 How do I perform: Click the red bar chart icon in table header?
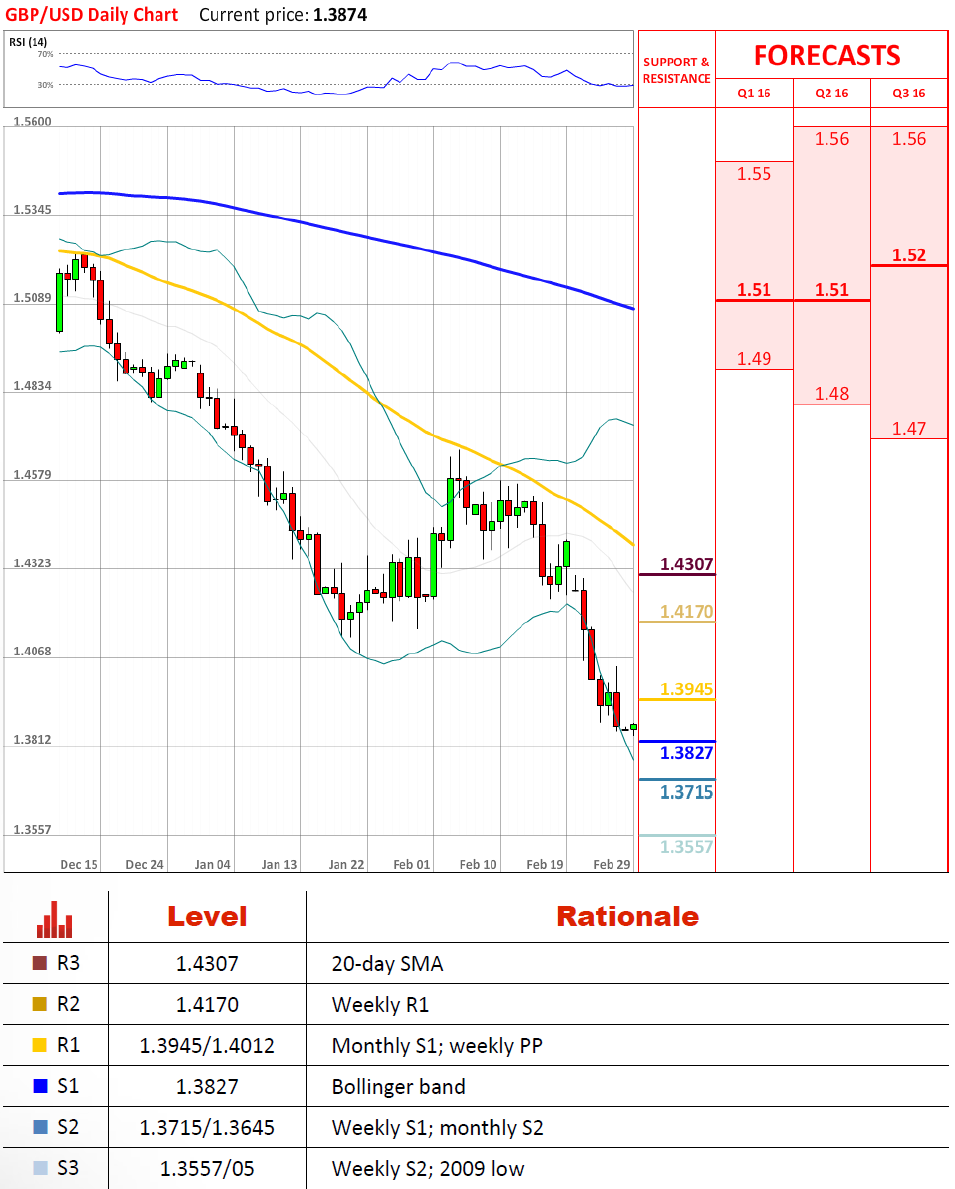55,919
